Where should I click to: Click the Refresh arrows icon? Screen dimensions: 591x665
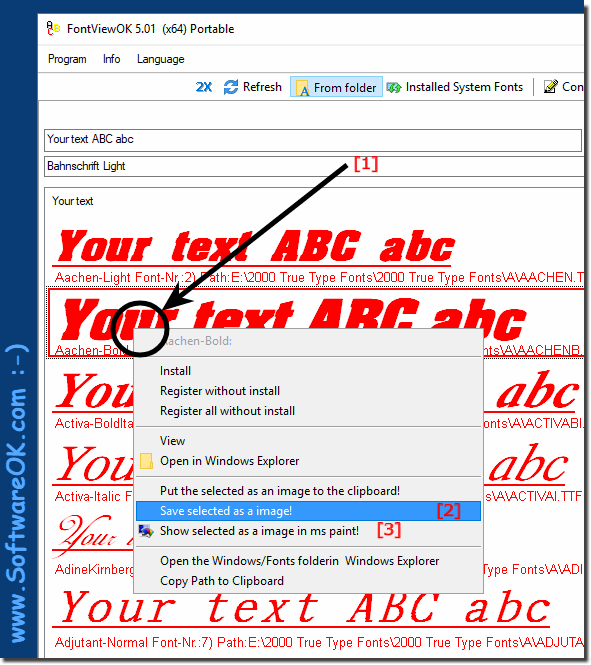click(231, 87)
